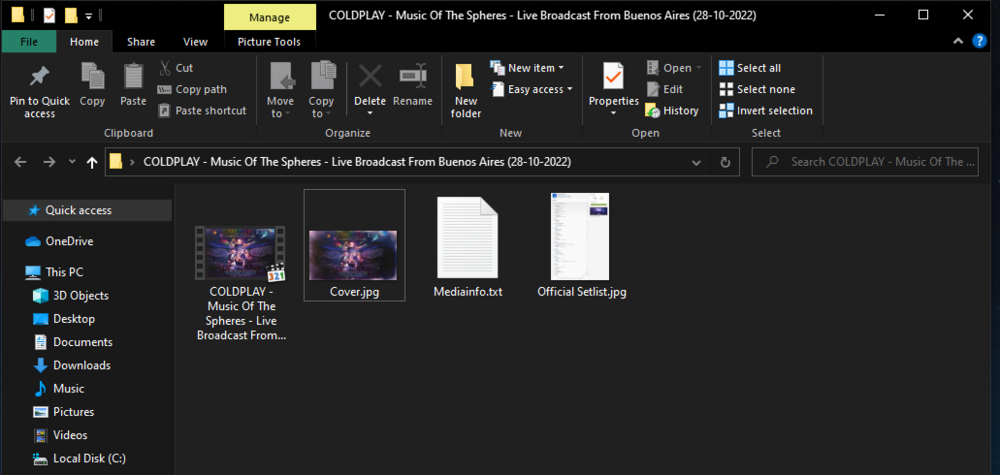
Task: Expand the Delete dropdown arrow
Action: point(370,113)
